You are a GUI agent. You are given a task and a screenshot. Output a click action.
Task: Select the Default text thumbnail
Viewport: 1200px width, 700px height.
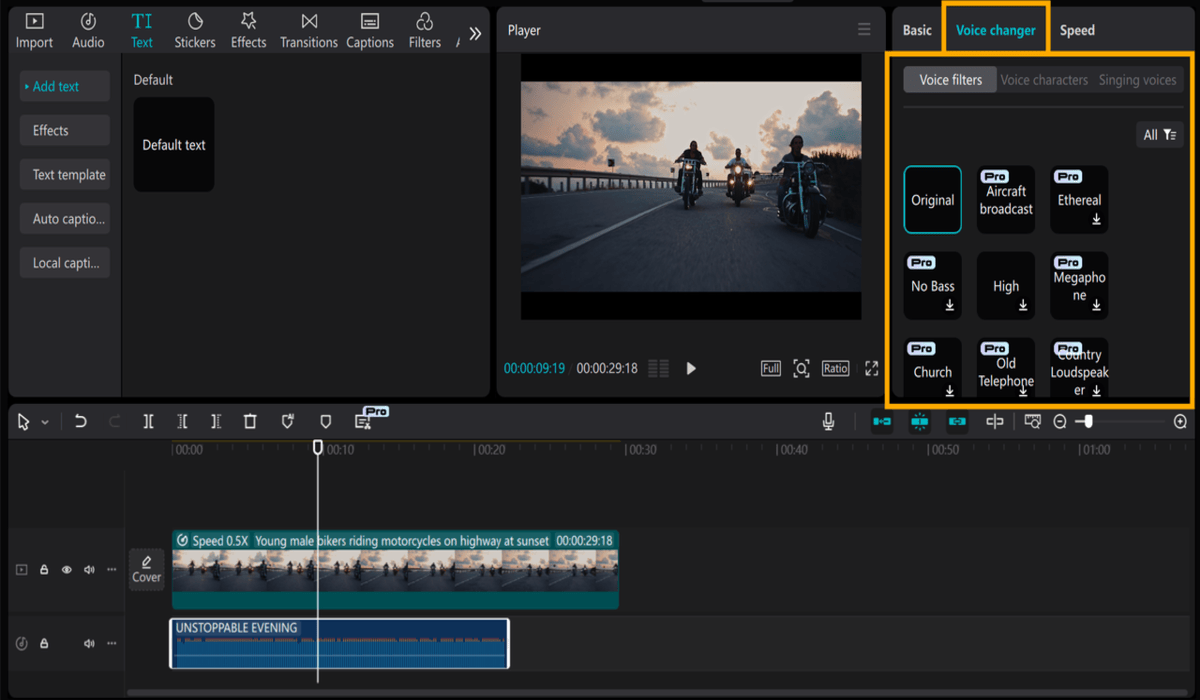pos(174,145)
